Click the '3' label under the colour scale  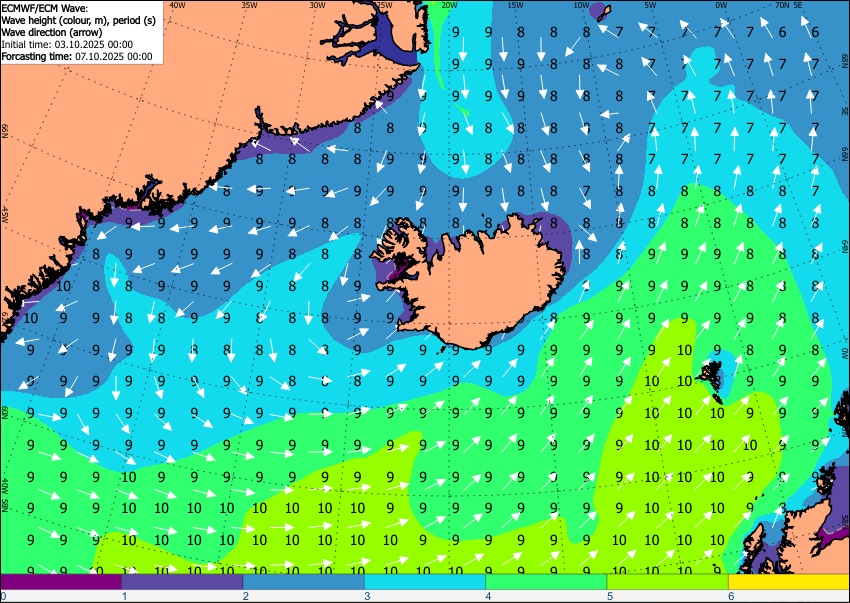click(367, 596)
